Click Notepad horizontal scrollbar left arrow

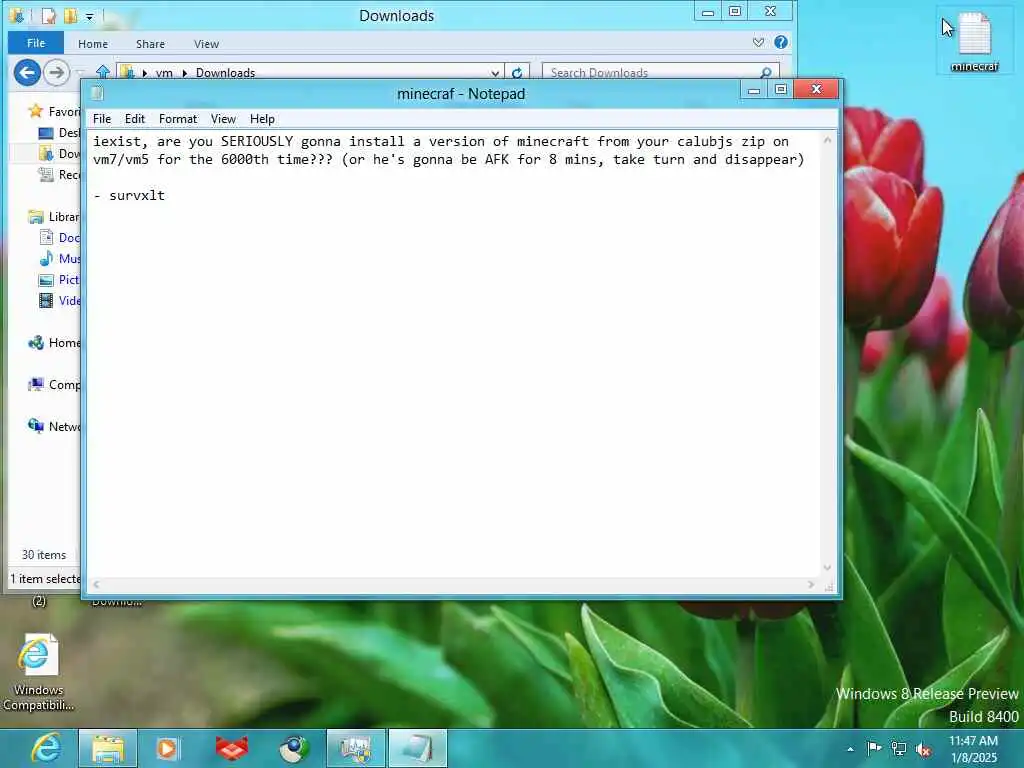click(96, 584)
